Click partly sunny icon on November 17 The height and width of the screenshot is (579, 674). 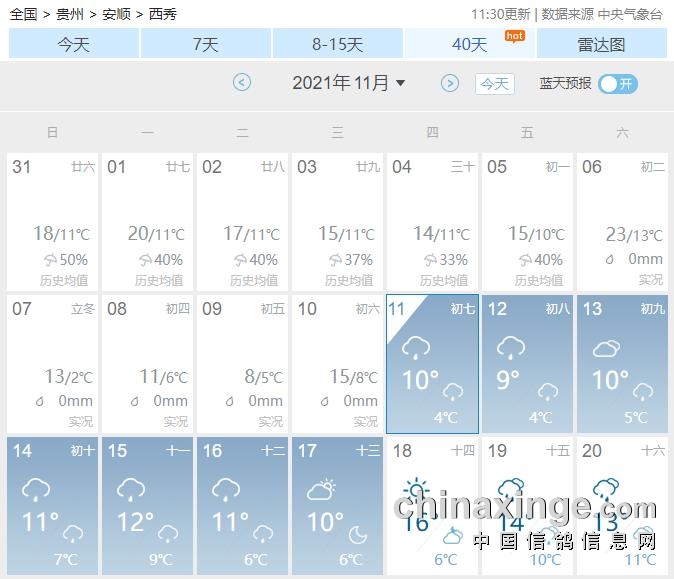pyautogui.click(x=321, y=490)
